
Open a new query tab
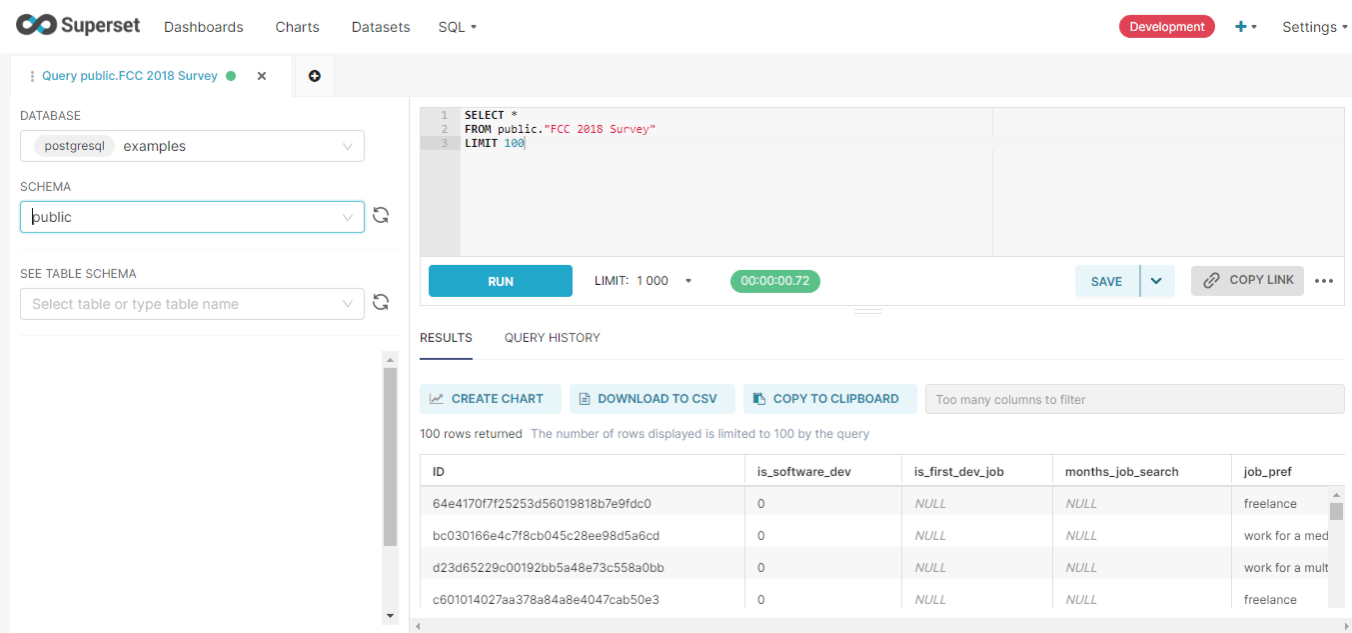(314, 76)
